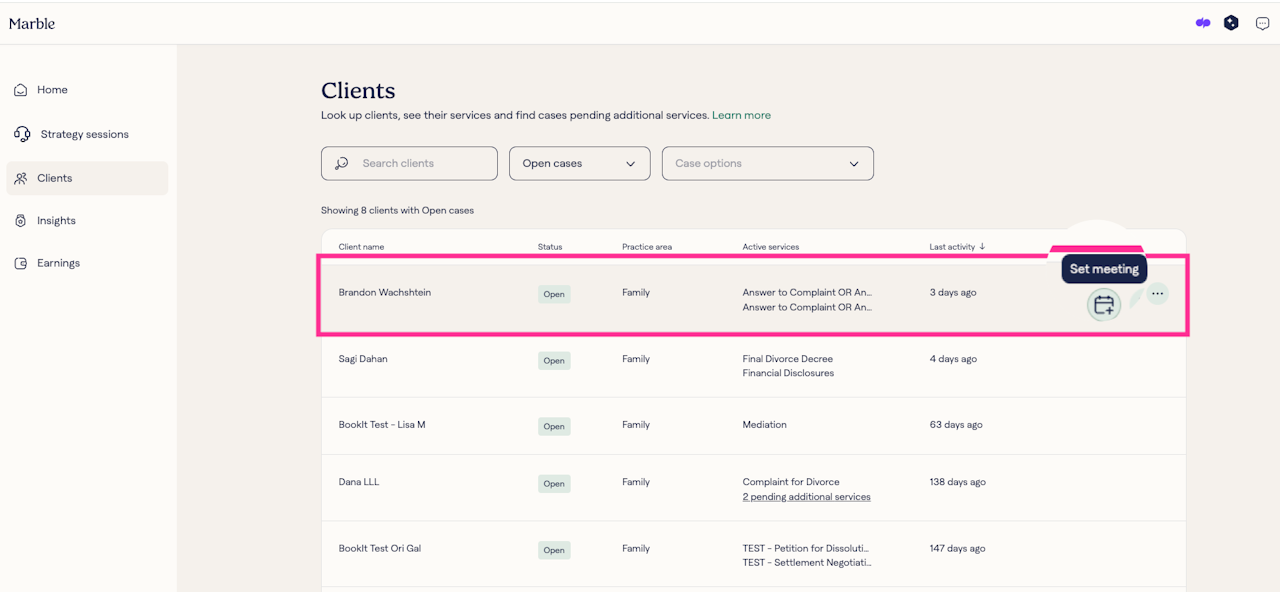Click the Home house icon in sidebar
Viewport: 1280px width, 592px height.
[x=21, y=90]
